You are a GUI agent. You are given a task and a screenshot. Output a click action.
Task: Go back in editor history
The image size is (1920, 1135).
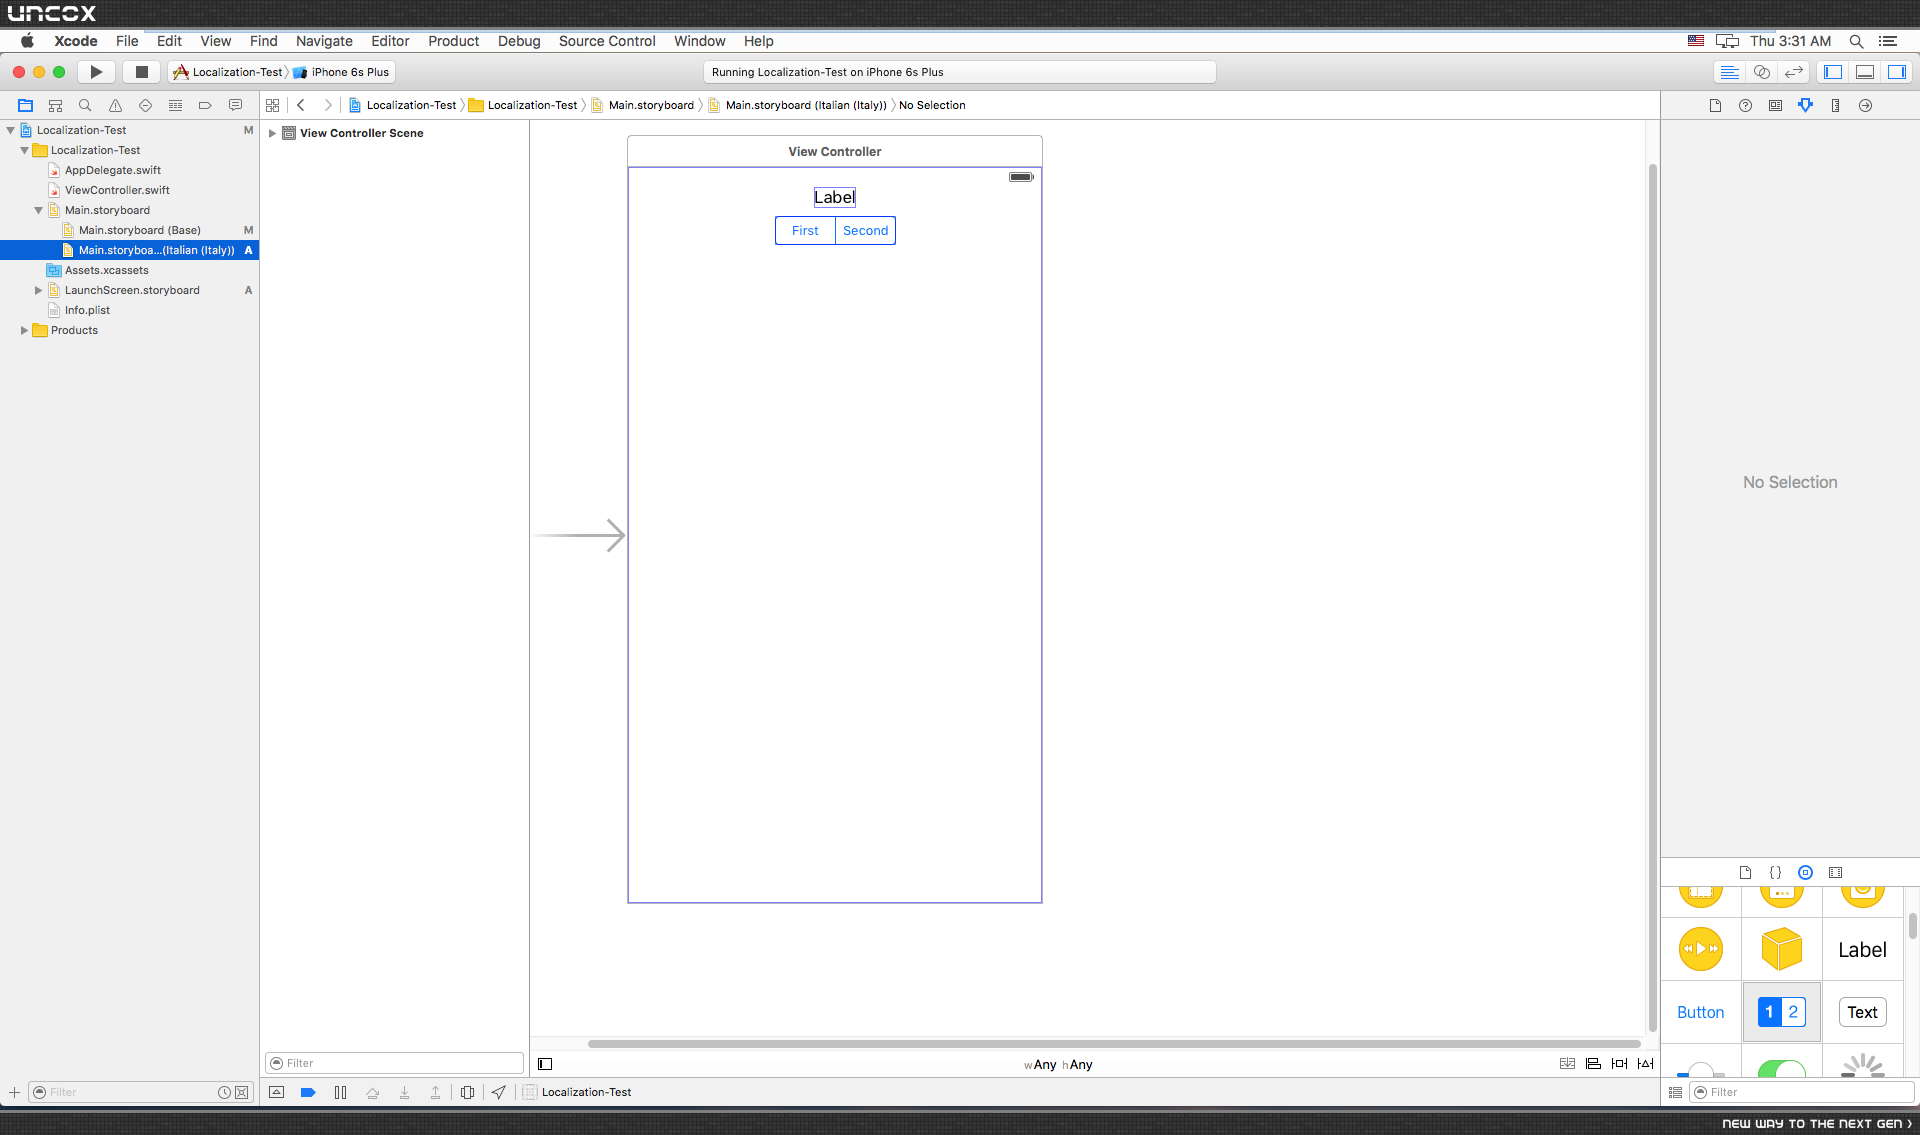pyautogui.click(x=301, y=105)
